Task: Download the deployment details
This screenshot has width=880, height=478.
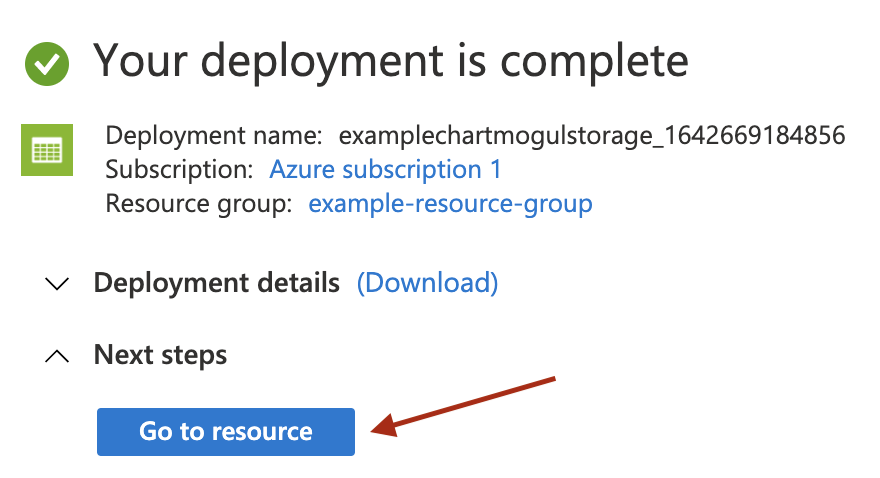Action: (428, 283)
